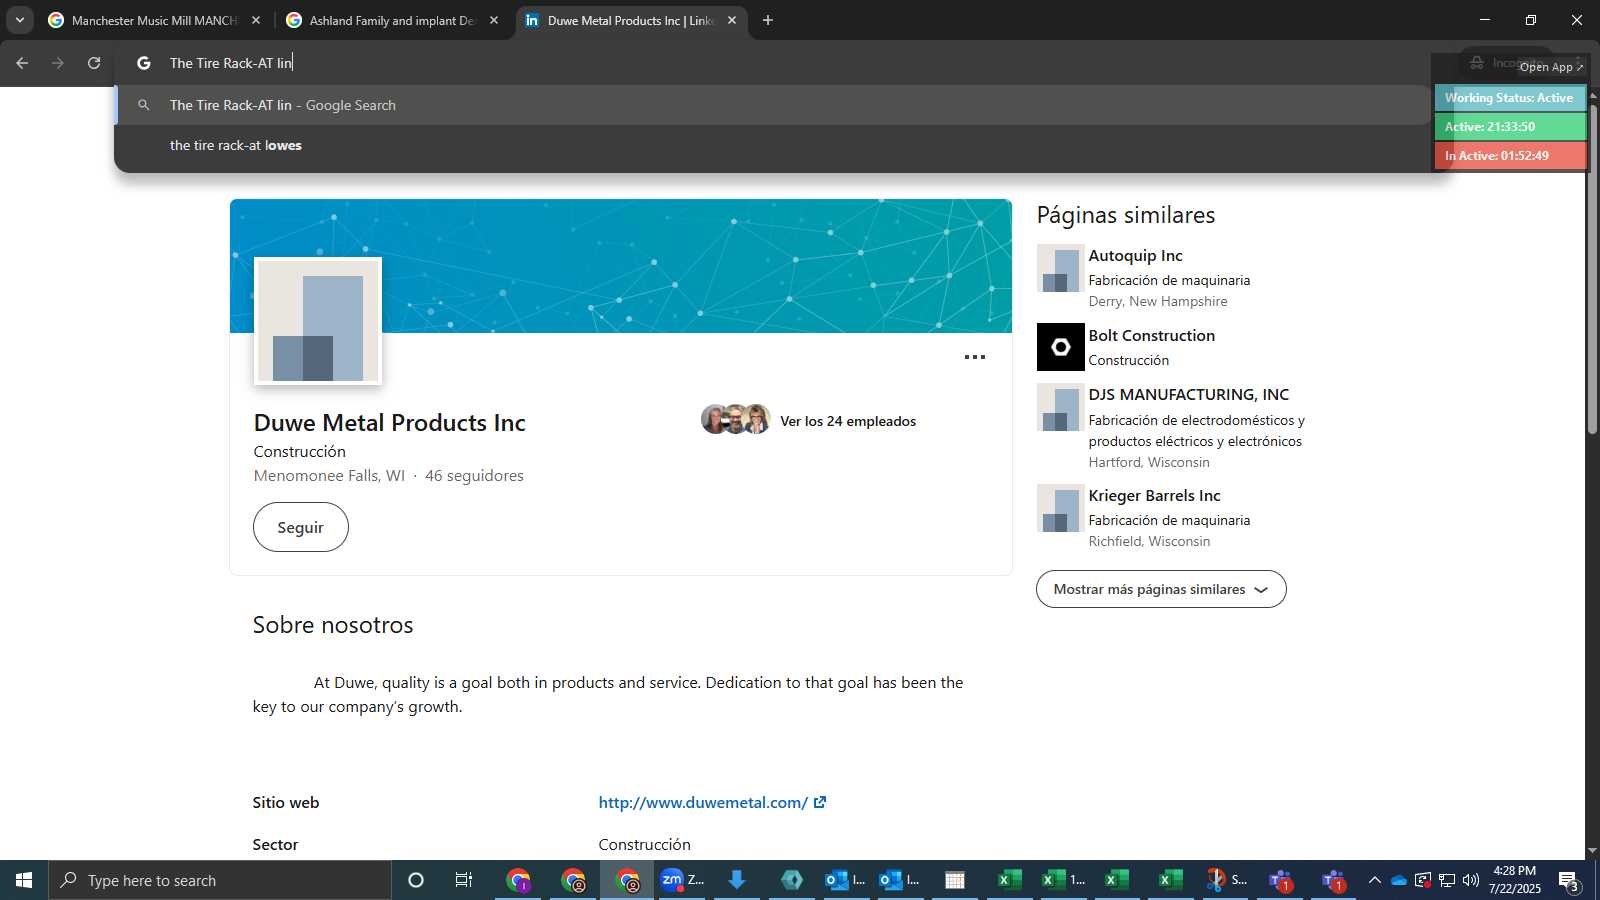This screenshot has width=1600, height=900.
Task: Open Task View icon on taskbar
Action: click(x=464, y=880)
